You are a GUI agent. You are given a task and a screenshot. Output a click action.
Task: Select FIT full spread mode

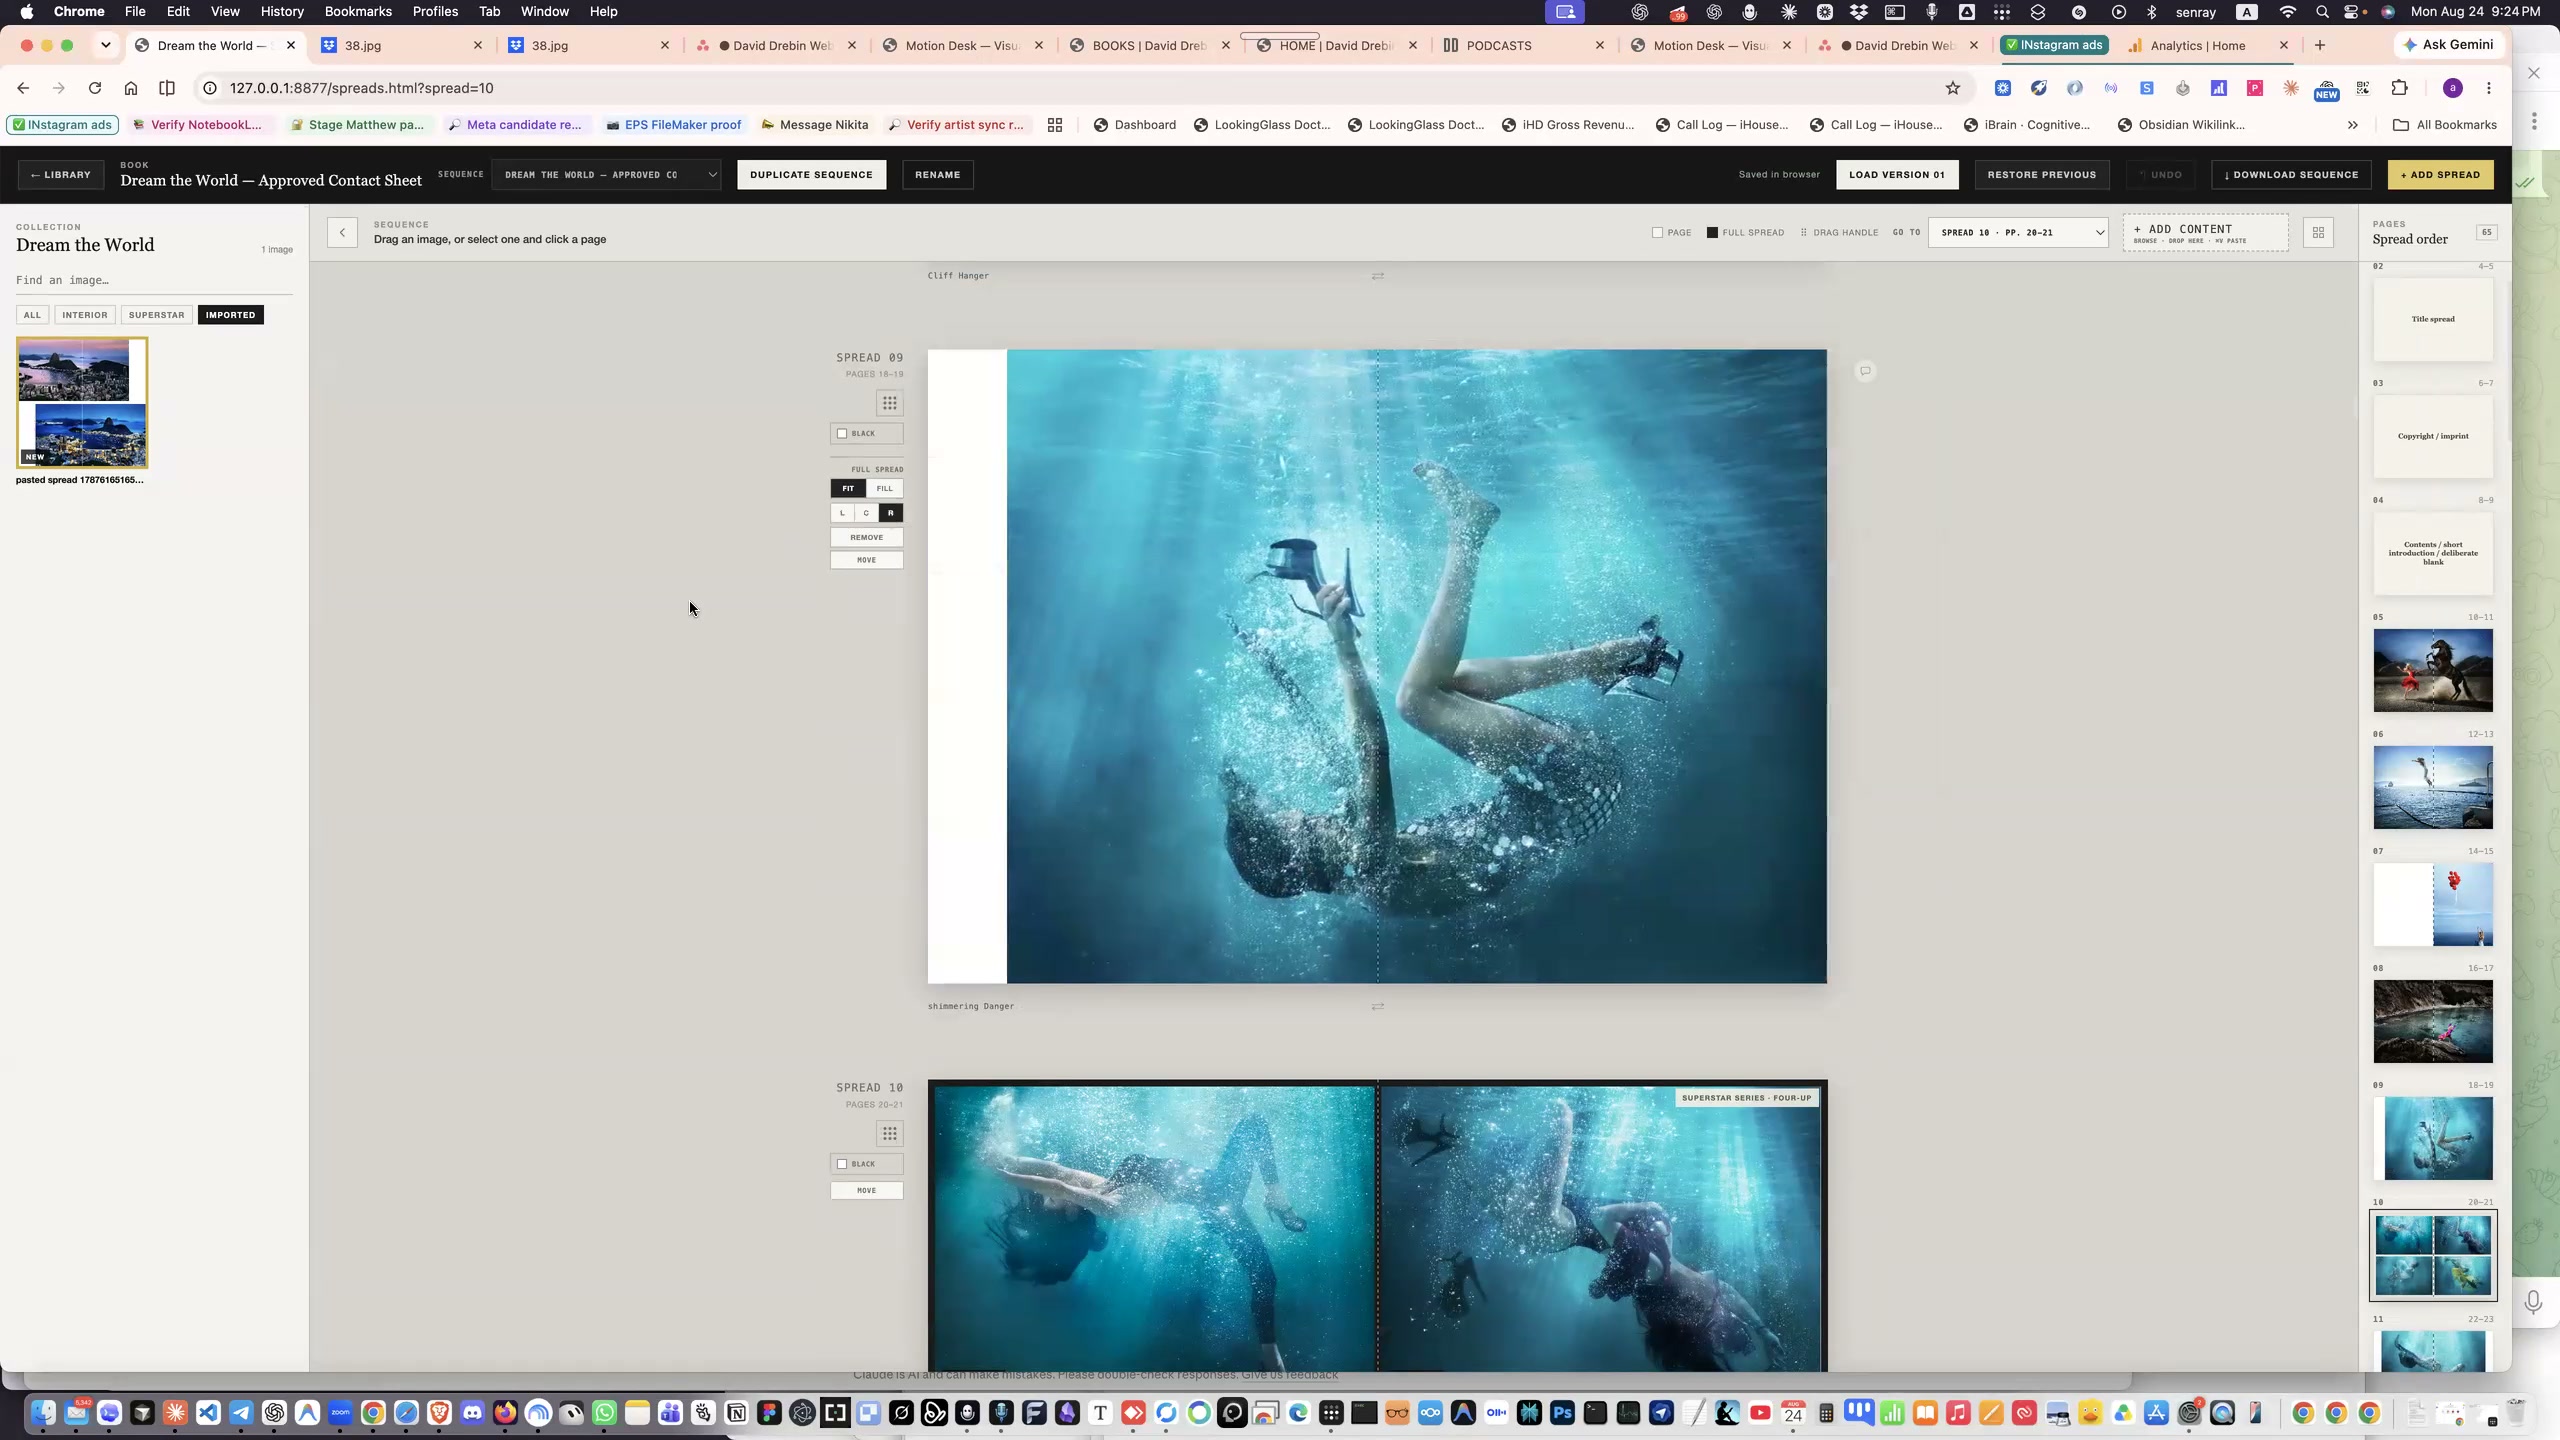pyautogui.click(x=848, y=488)
